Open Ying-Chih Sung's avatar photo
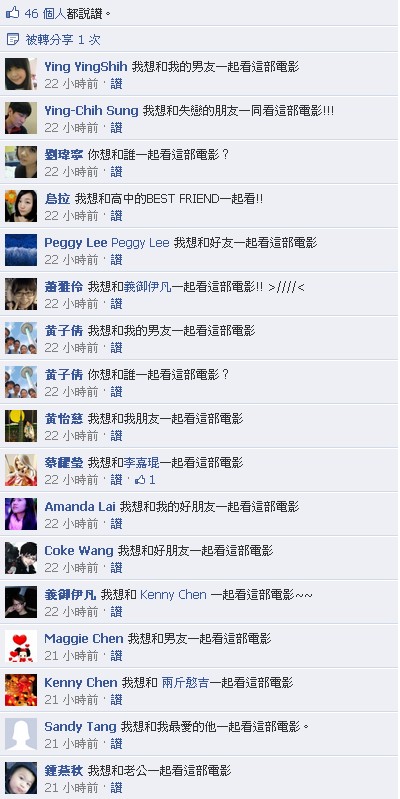 [21, 118]
